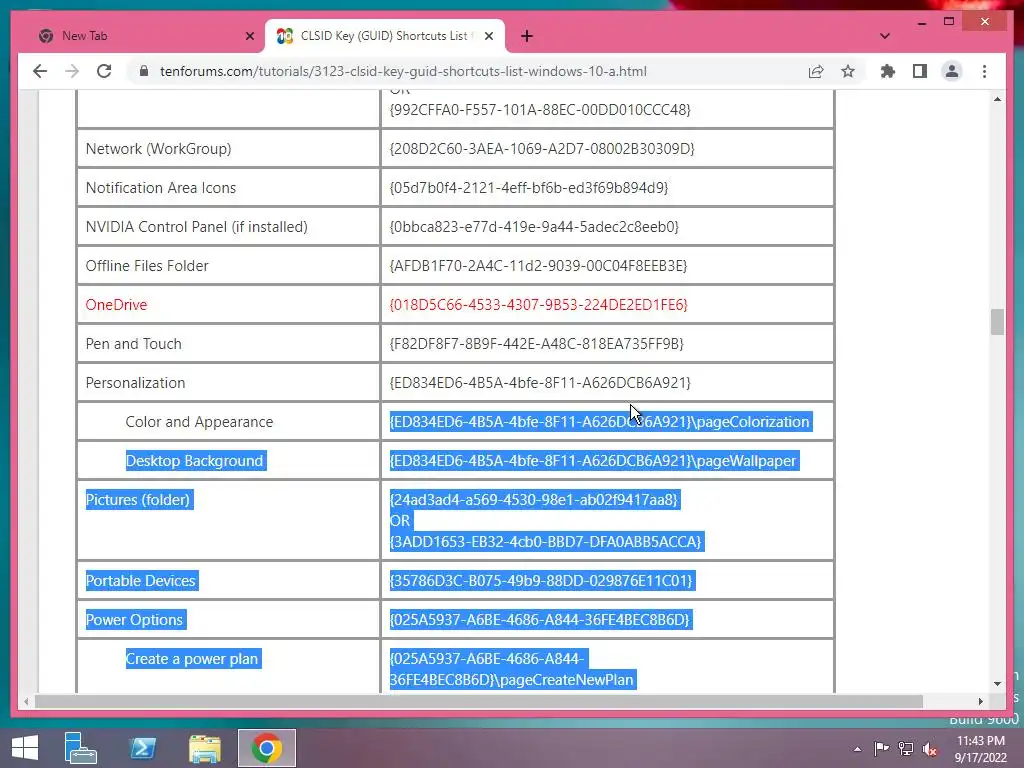Viewport: 1024px width, 768px height.
Task: Go back to the previous page
Action: 40,71
